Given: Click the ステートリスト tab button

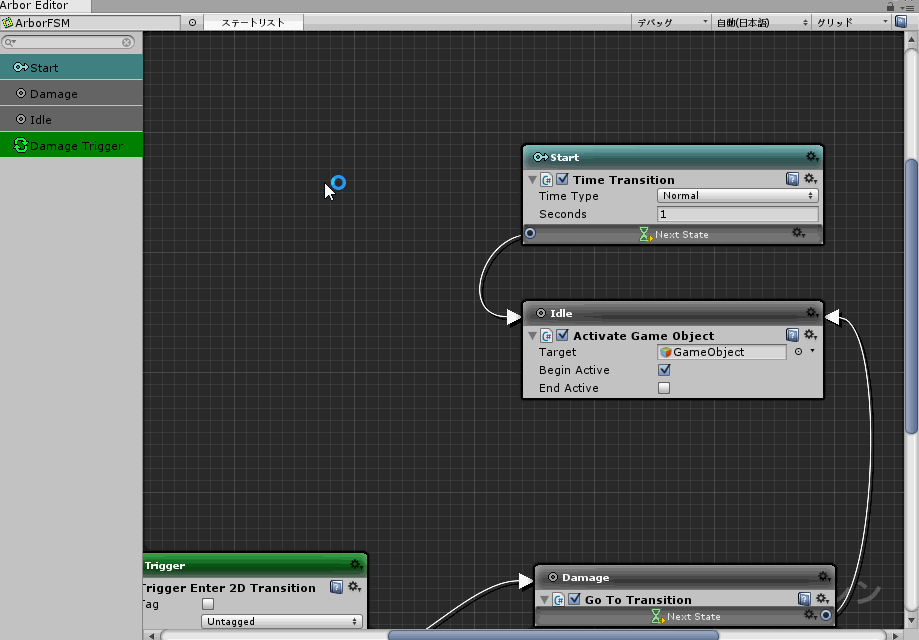Looking at the screenshot, I should point(252,22).
